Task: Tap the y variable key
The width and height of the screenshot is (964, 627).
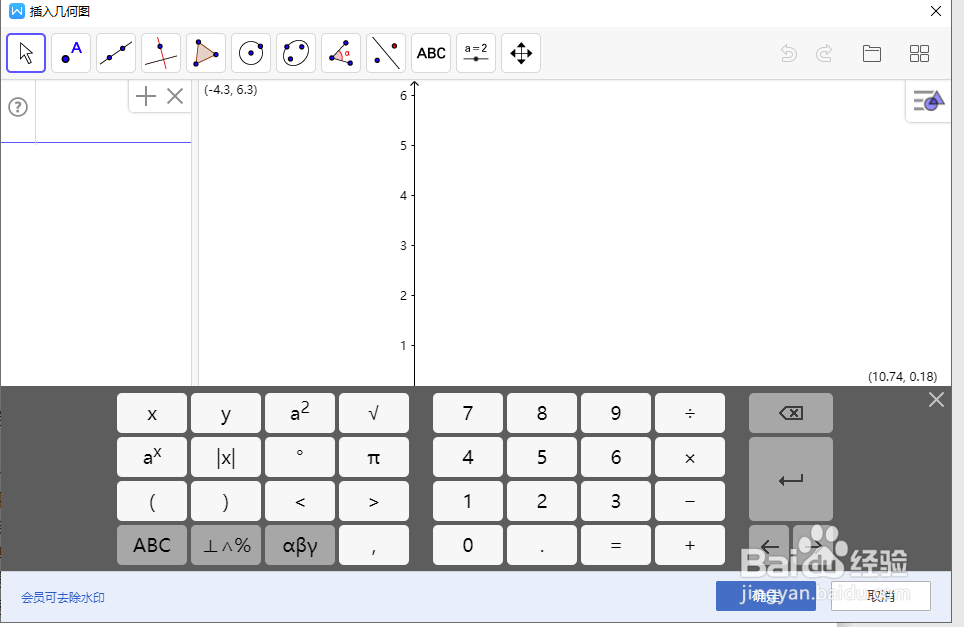Action: point(226,413)
